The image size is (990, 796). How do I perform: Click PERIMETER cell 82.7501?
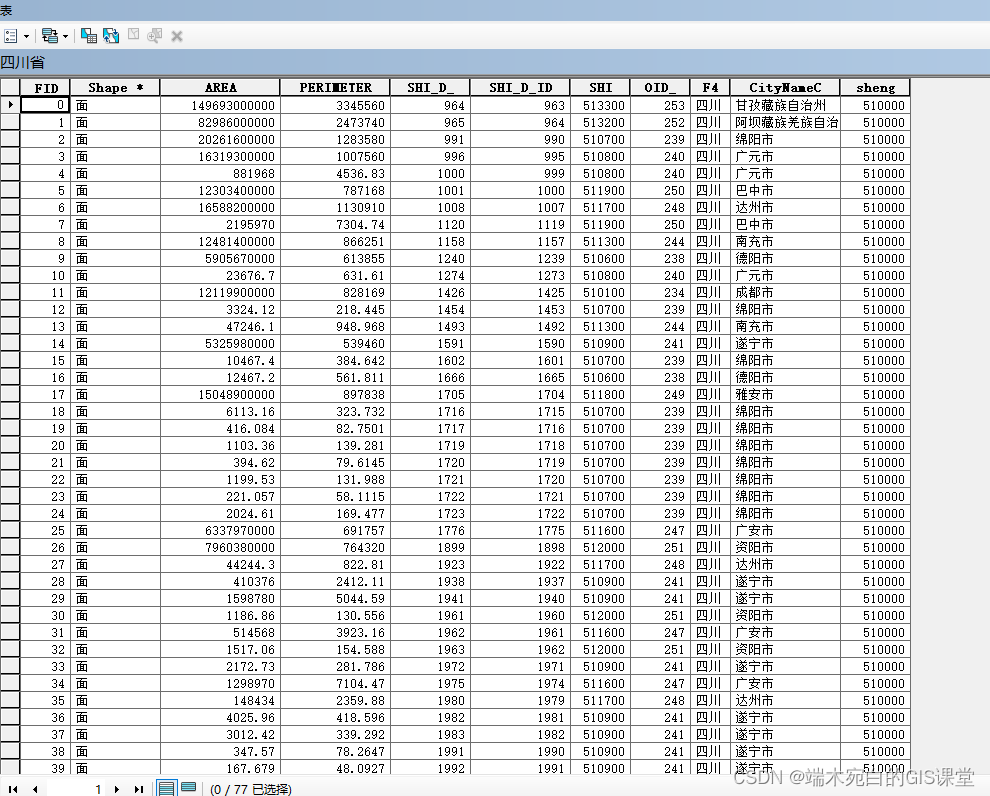click(x=335, y=429)
